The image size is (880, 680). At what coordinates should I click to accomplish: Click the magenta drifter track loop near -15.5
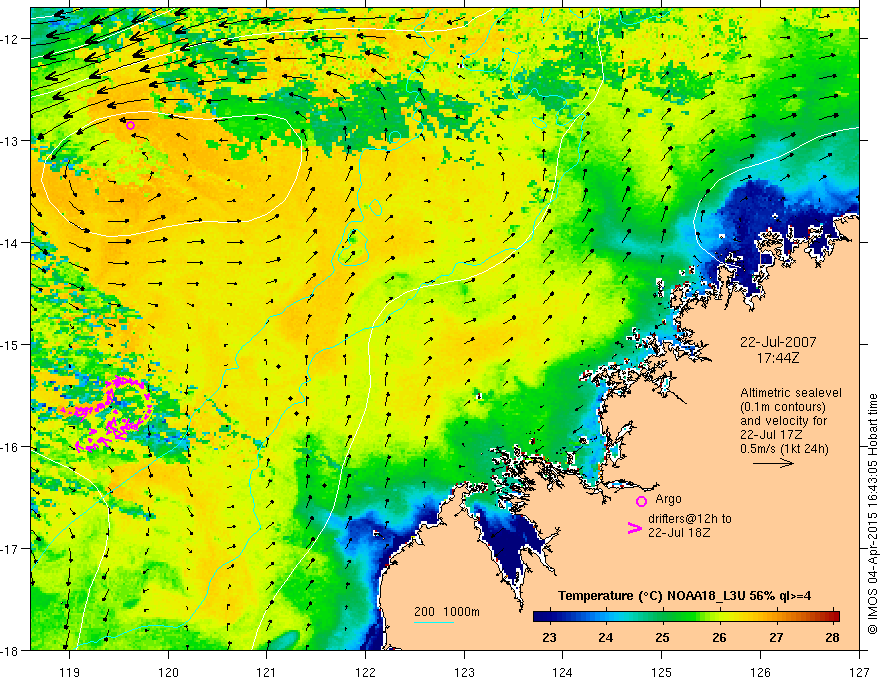coord(107,413)
